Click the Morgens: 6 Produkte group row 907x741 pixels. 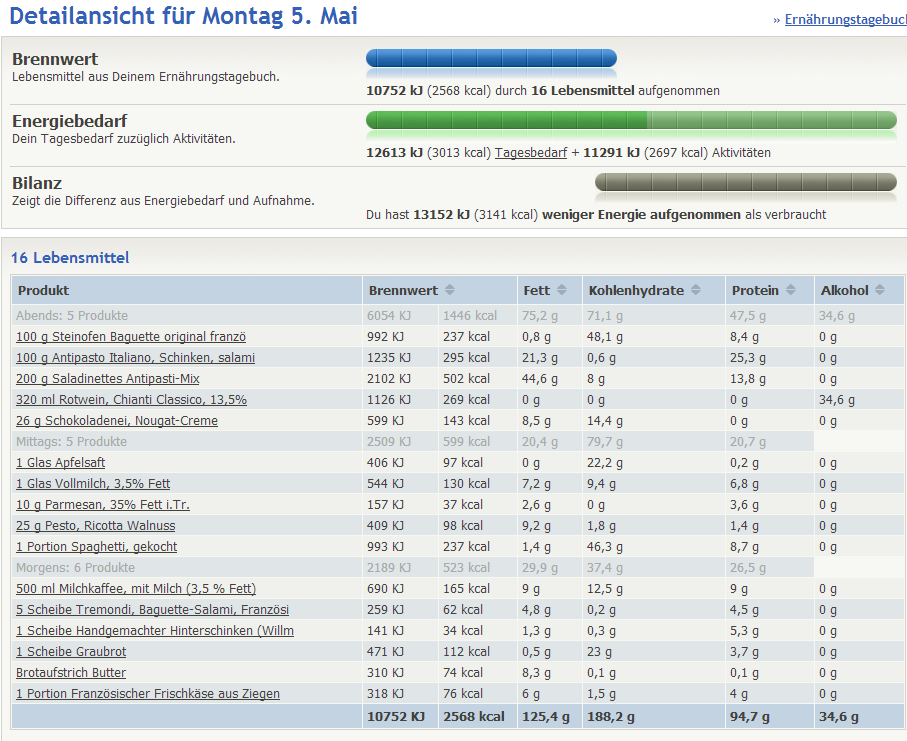74,568
